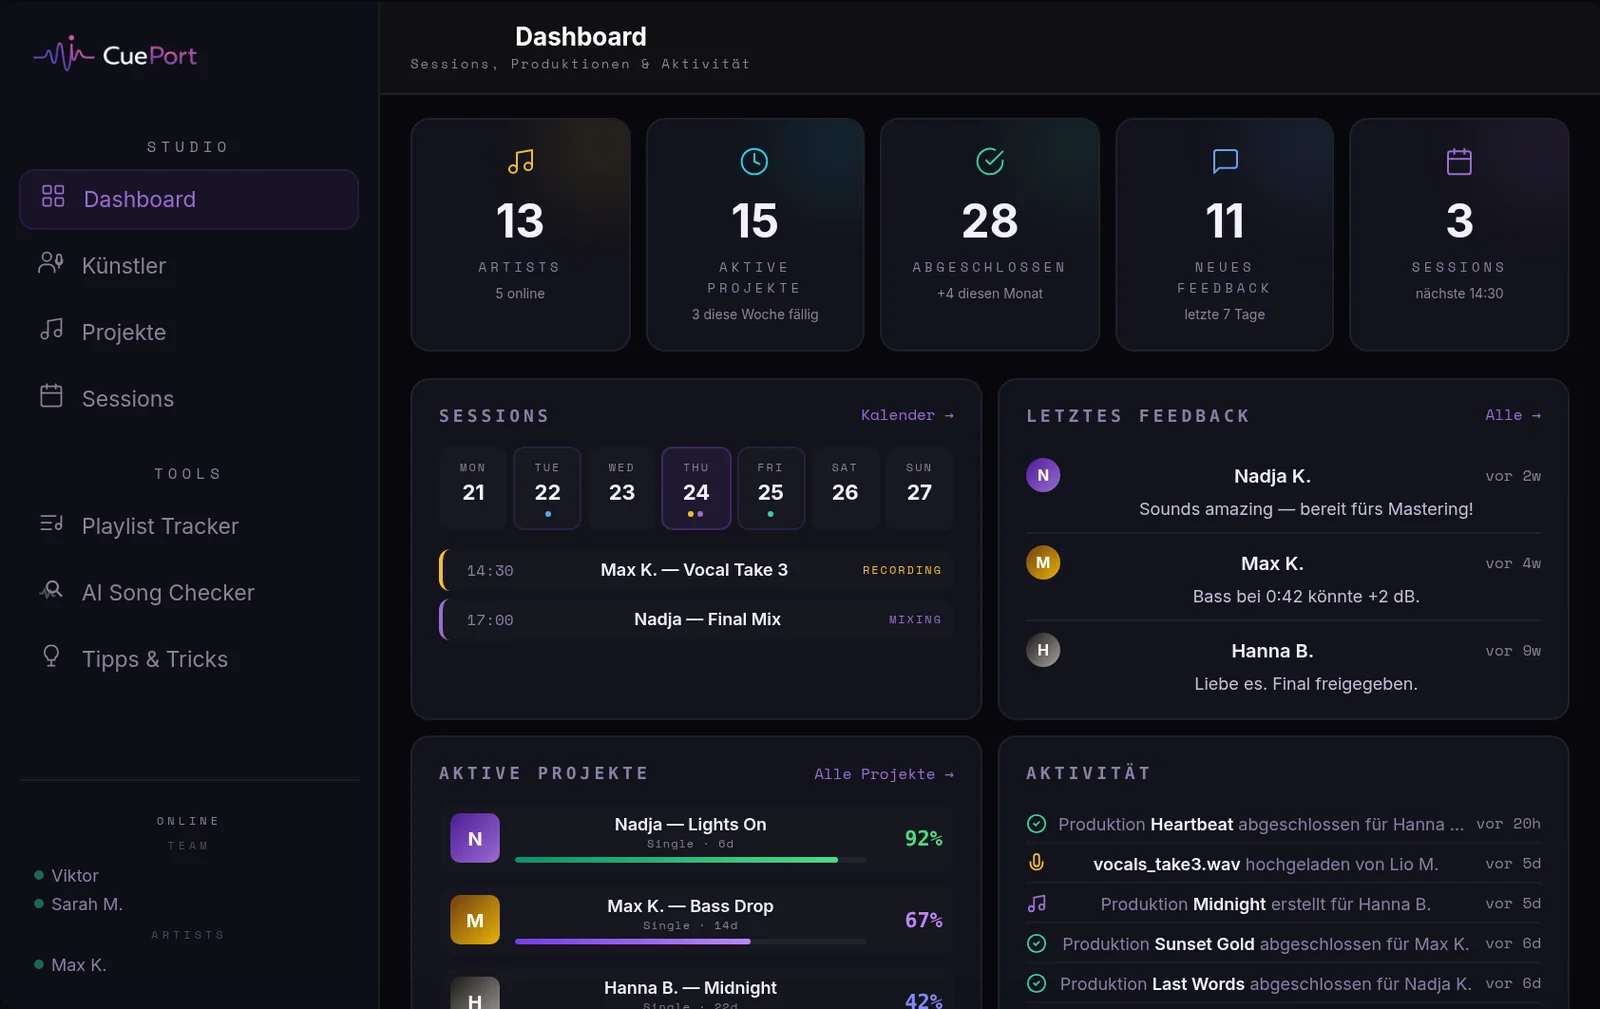The image size is (1600, 1009).
Task: Click the M tile beside Max K. — Bass Drop
Action: pyautogui.click(x=475, y=920)
